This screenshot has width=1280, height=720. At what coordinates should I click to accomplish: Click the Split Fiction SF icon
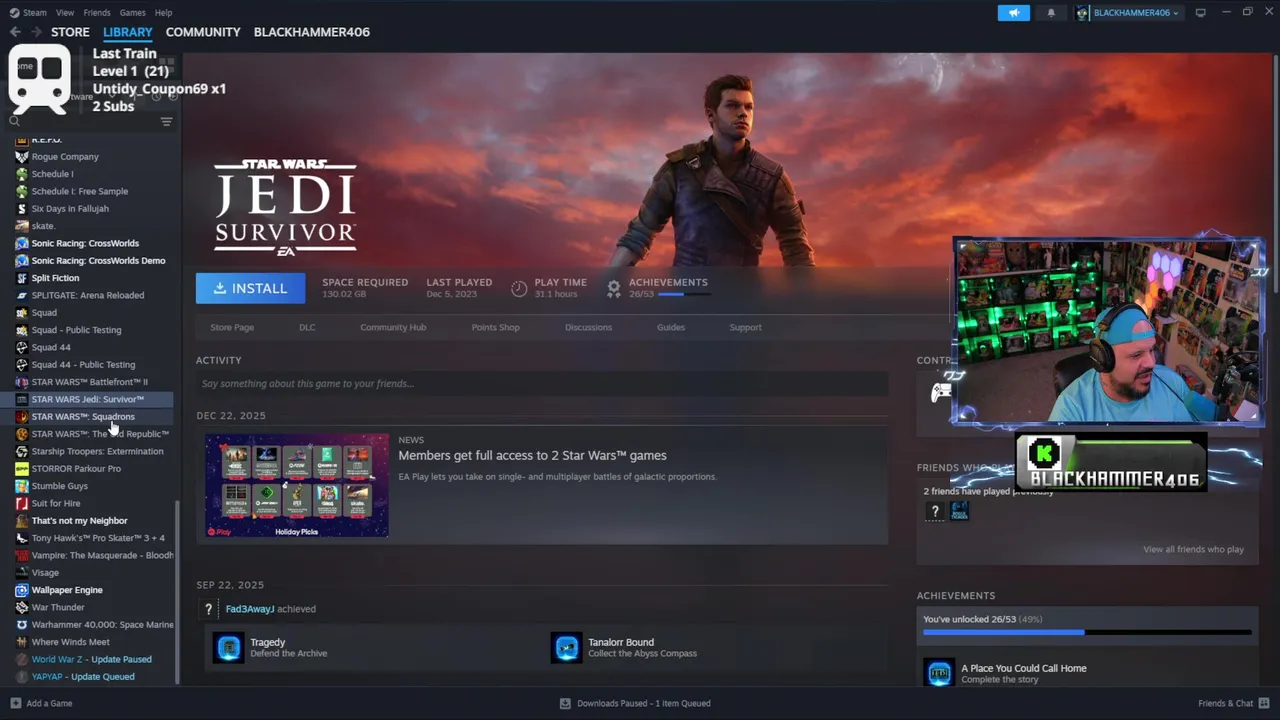[x=22, y=278]
